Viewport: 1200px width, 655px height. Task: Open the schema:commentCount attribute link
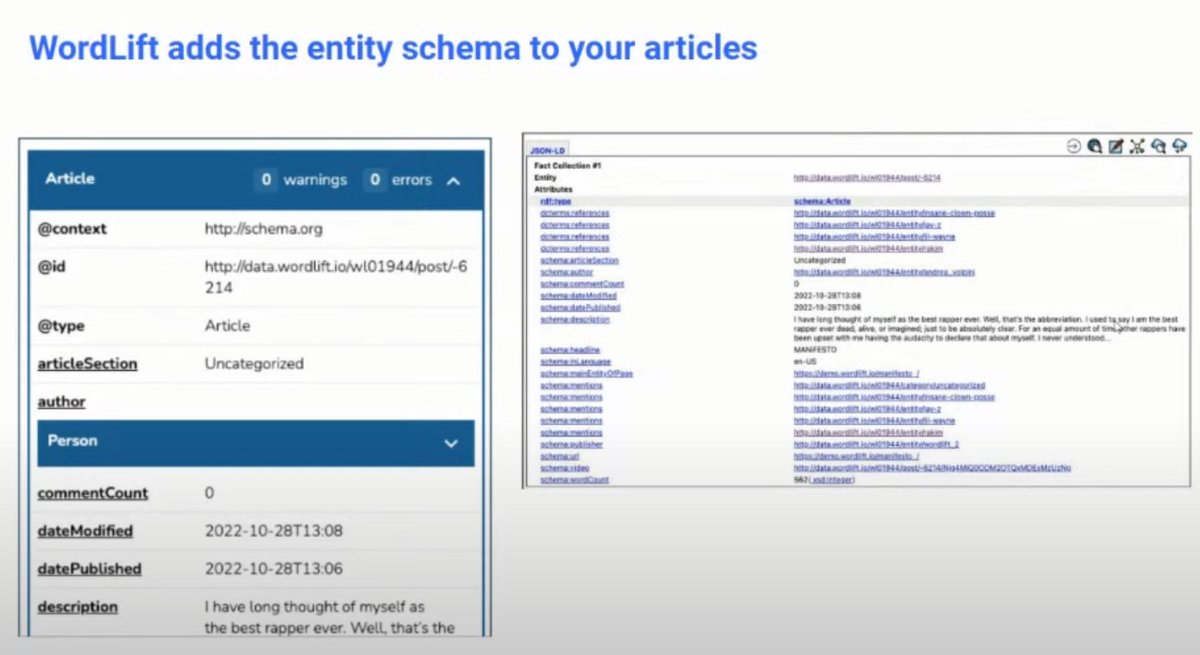click(x=583, y=284)
